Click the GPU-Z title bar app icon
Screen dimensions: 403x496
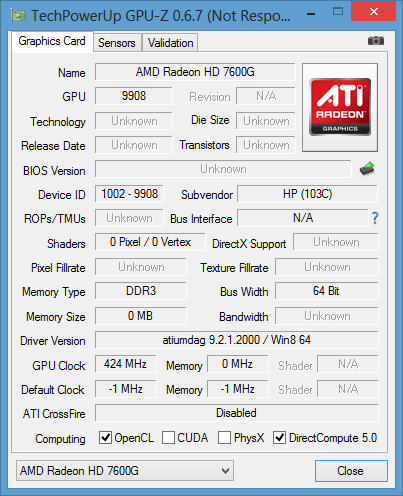(x=19, y=15)
